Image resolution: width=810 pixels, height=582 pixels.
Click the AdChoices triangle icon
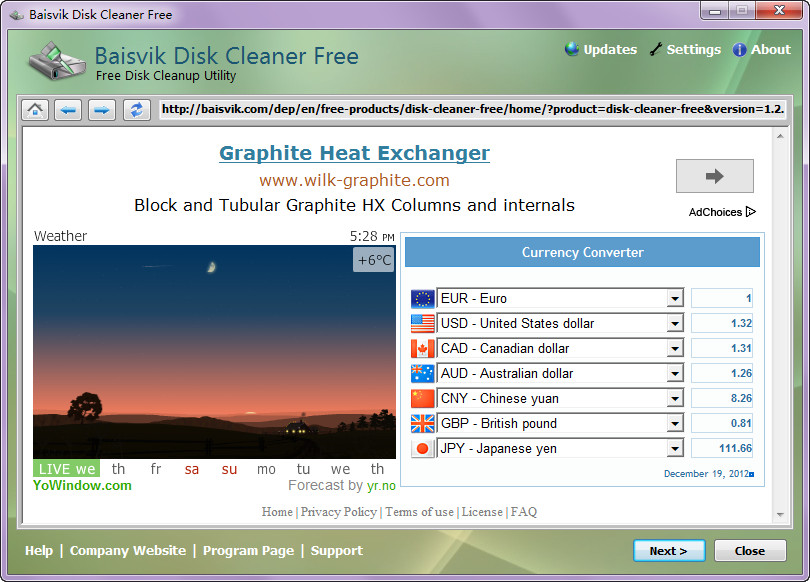751,212
